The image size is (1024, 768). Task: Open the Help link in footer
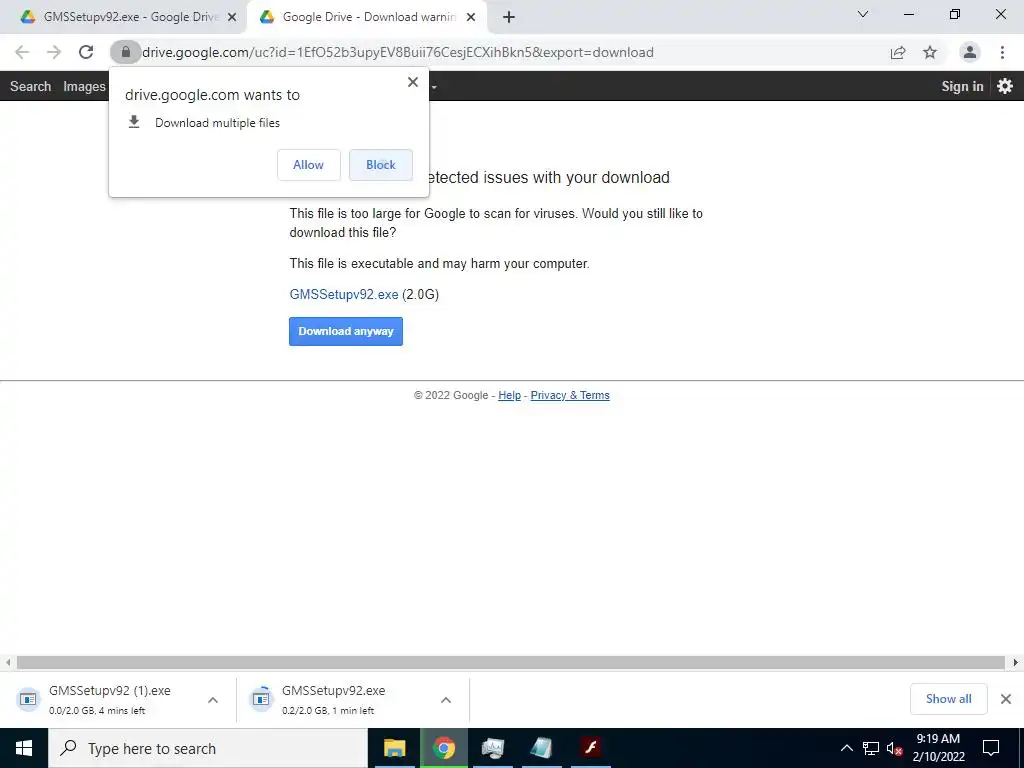(x=509, y=395)
